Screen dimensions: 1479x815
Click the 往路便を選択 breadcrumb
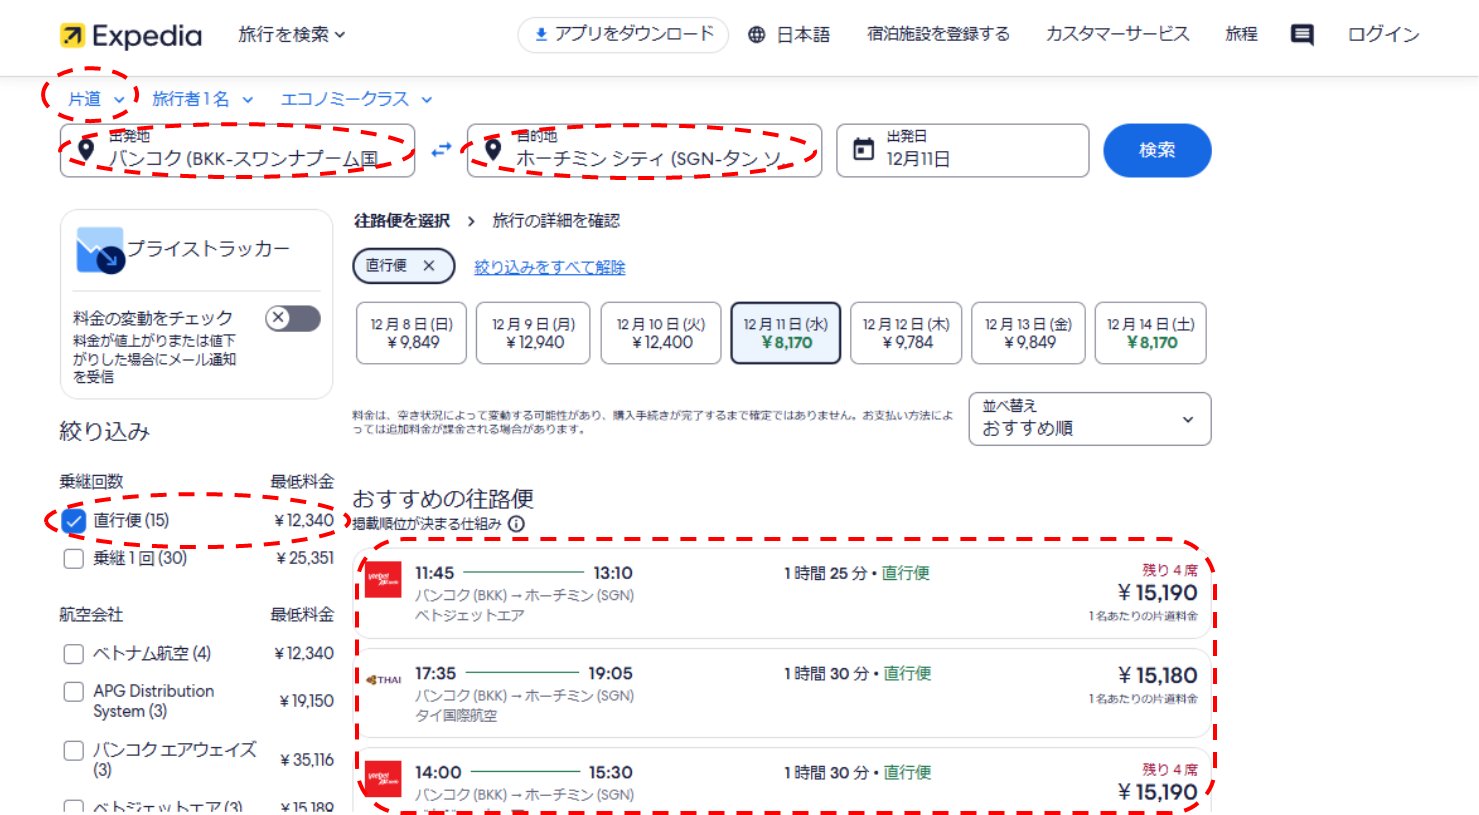point(402,221)
